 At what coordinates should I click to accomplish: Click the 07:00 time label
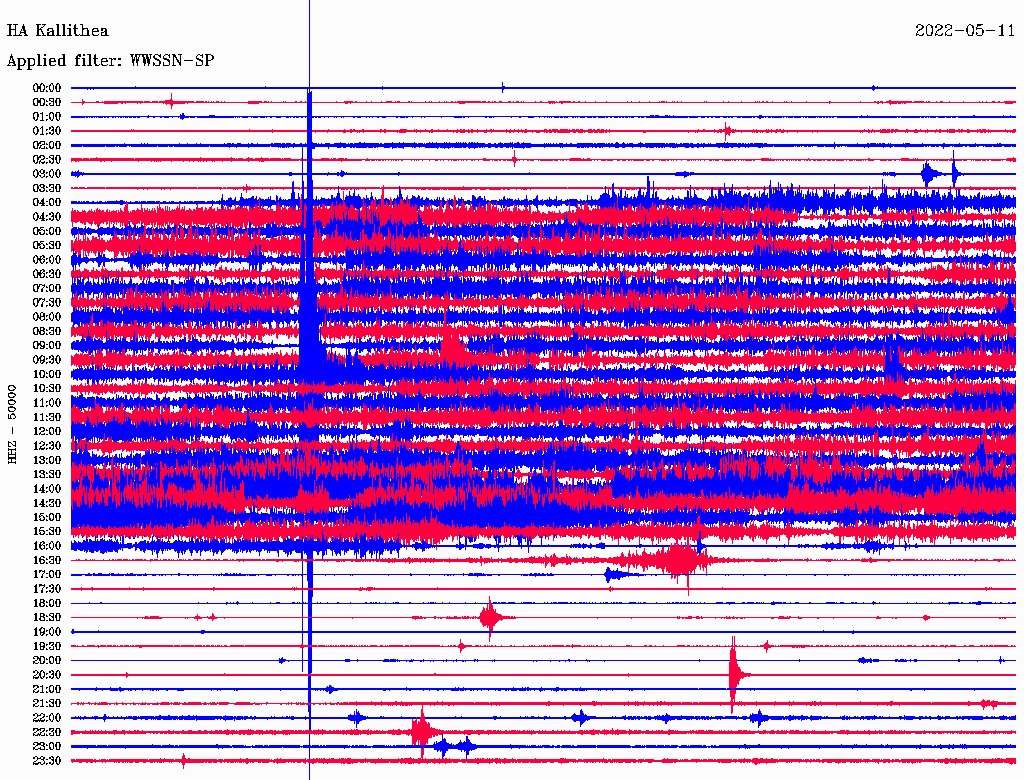pyautogui.click(x=47, y=288)
